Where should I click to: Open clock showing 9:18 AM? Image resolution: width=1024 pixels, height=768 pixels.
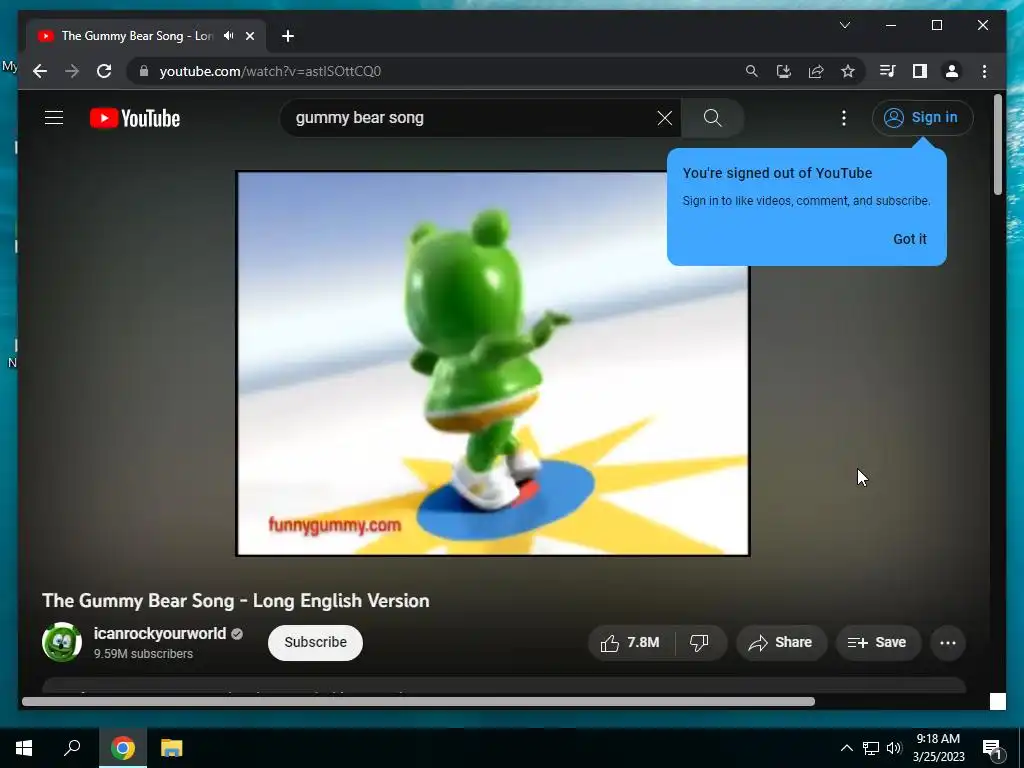tap(938, 748)
